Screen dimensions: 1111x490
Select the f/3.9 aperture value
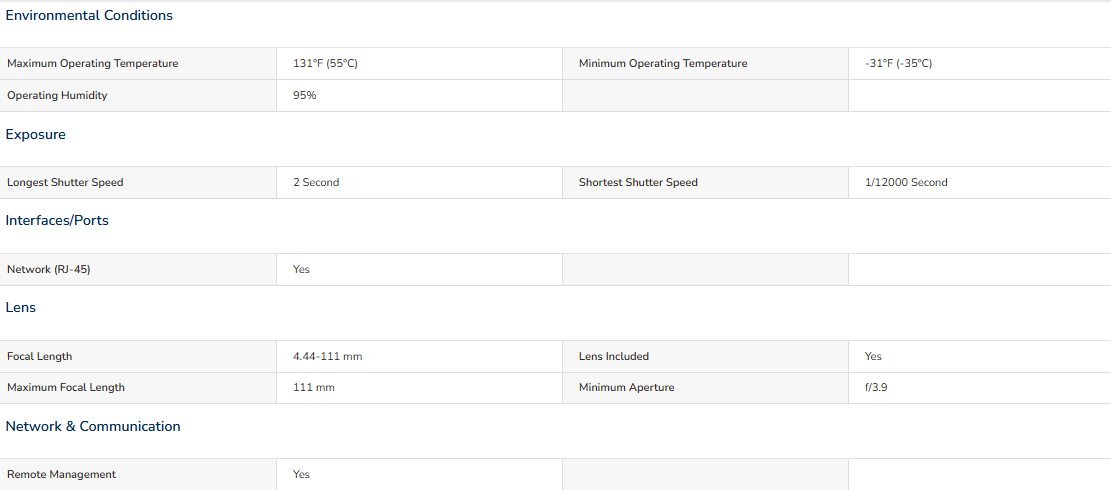point(876,388)
